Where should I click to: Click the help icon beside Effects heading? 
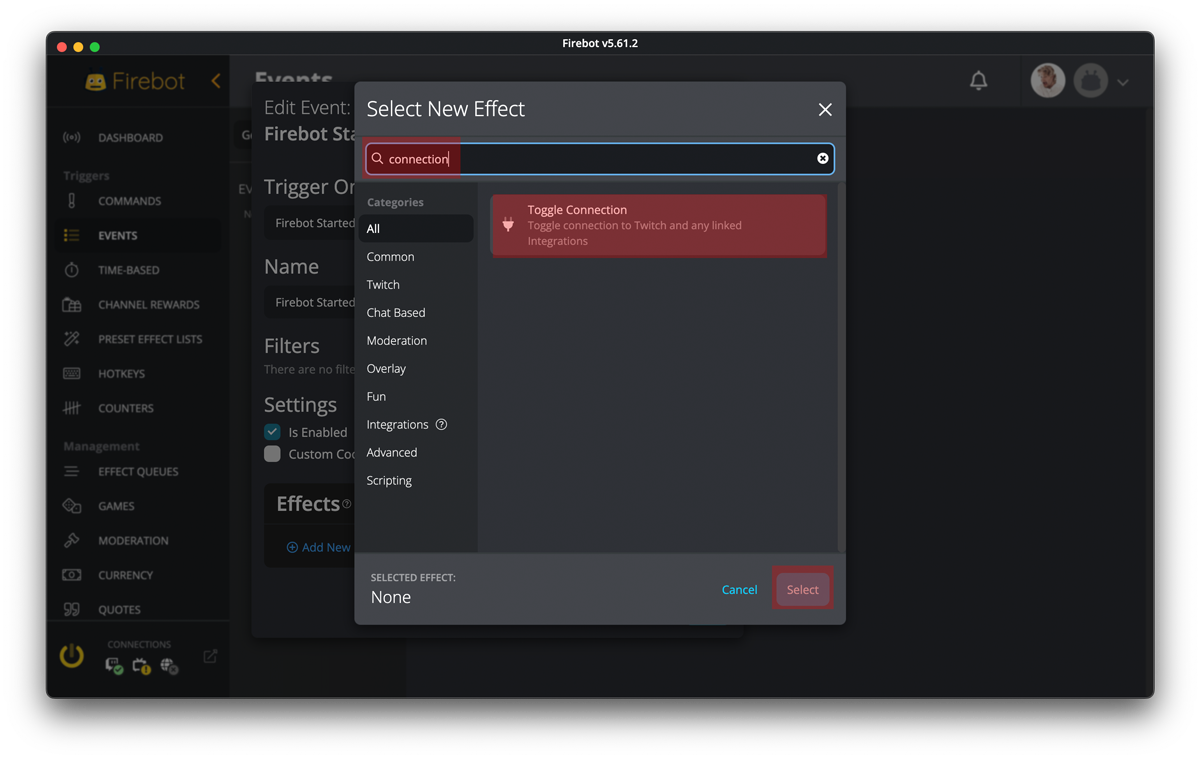347,504
